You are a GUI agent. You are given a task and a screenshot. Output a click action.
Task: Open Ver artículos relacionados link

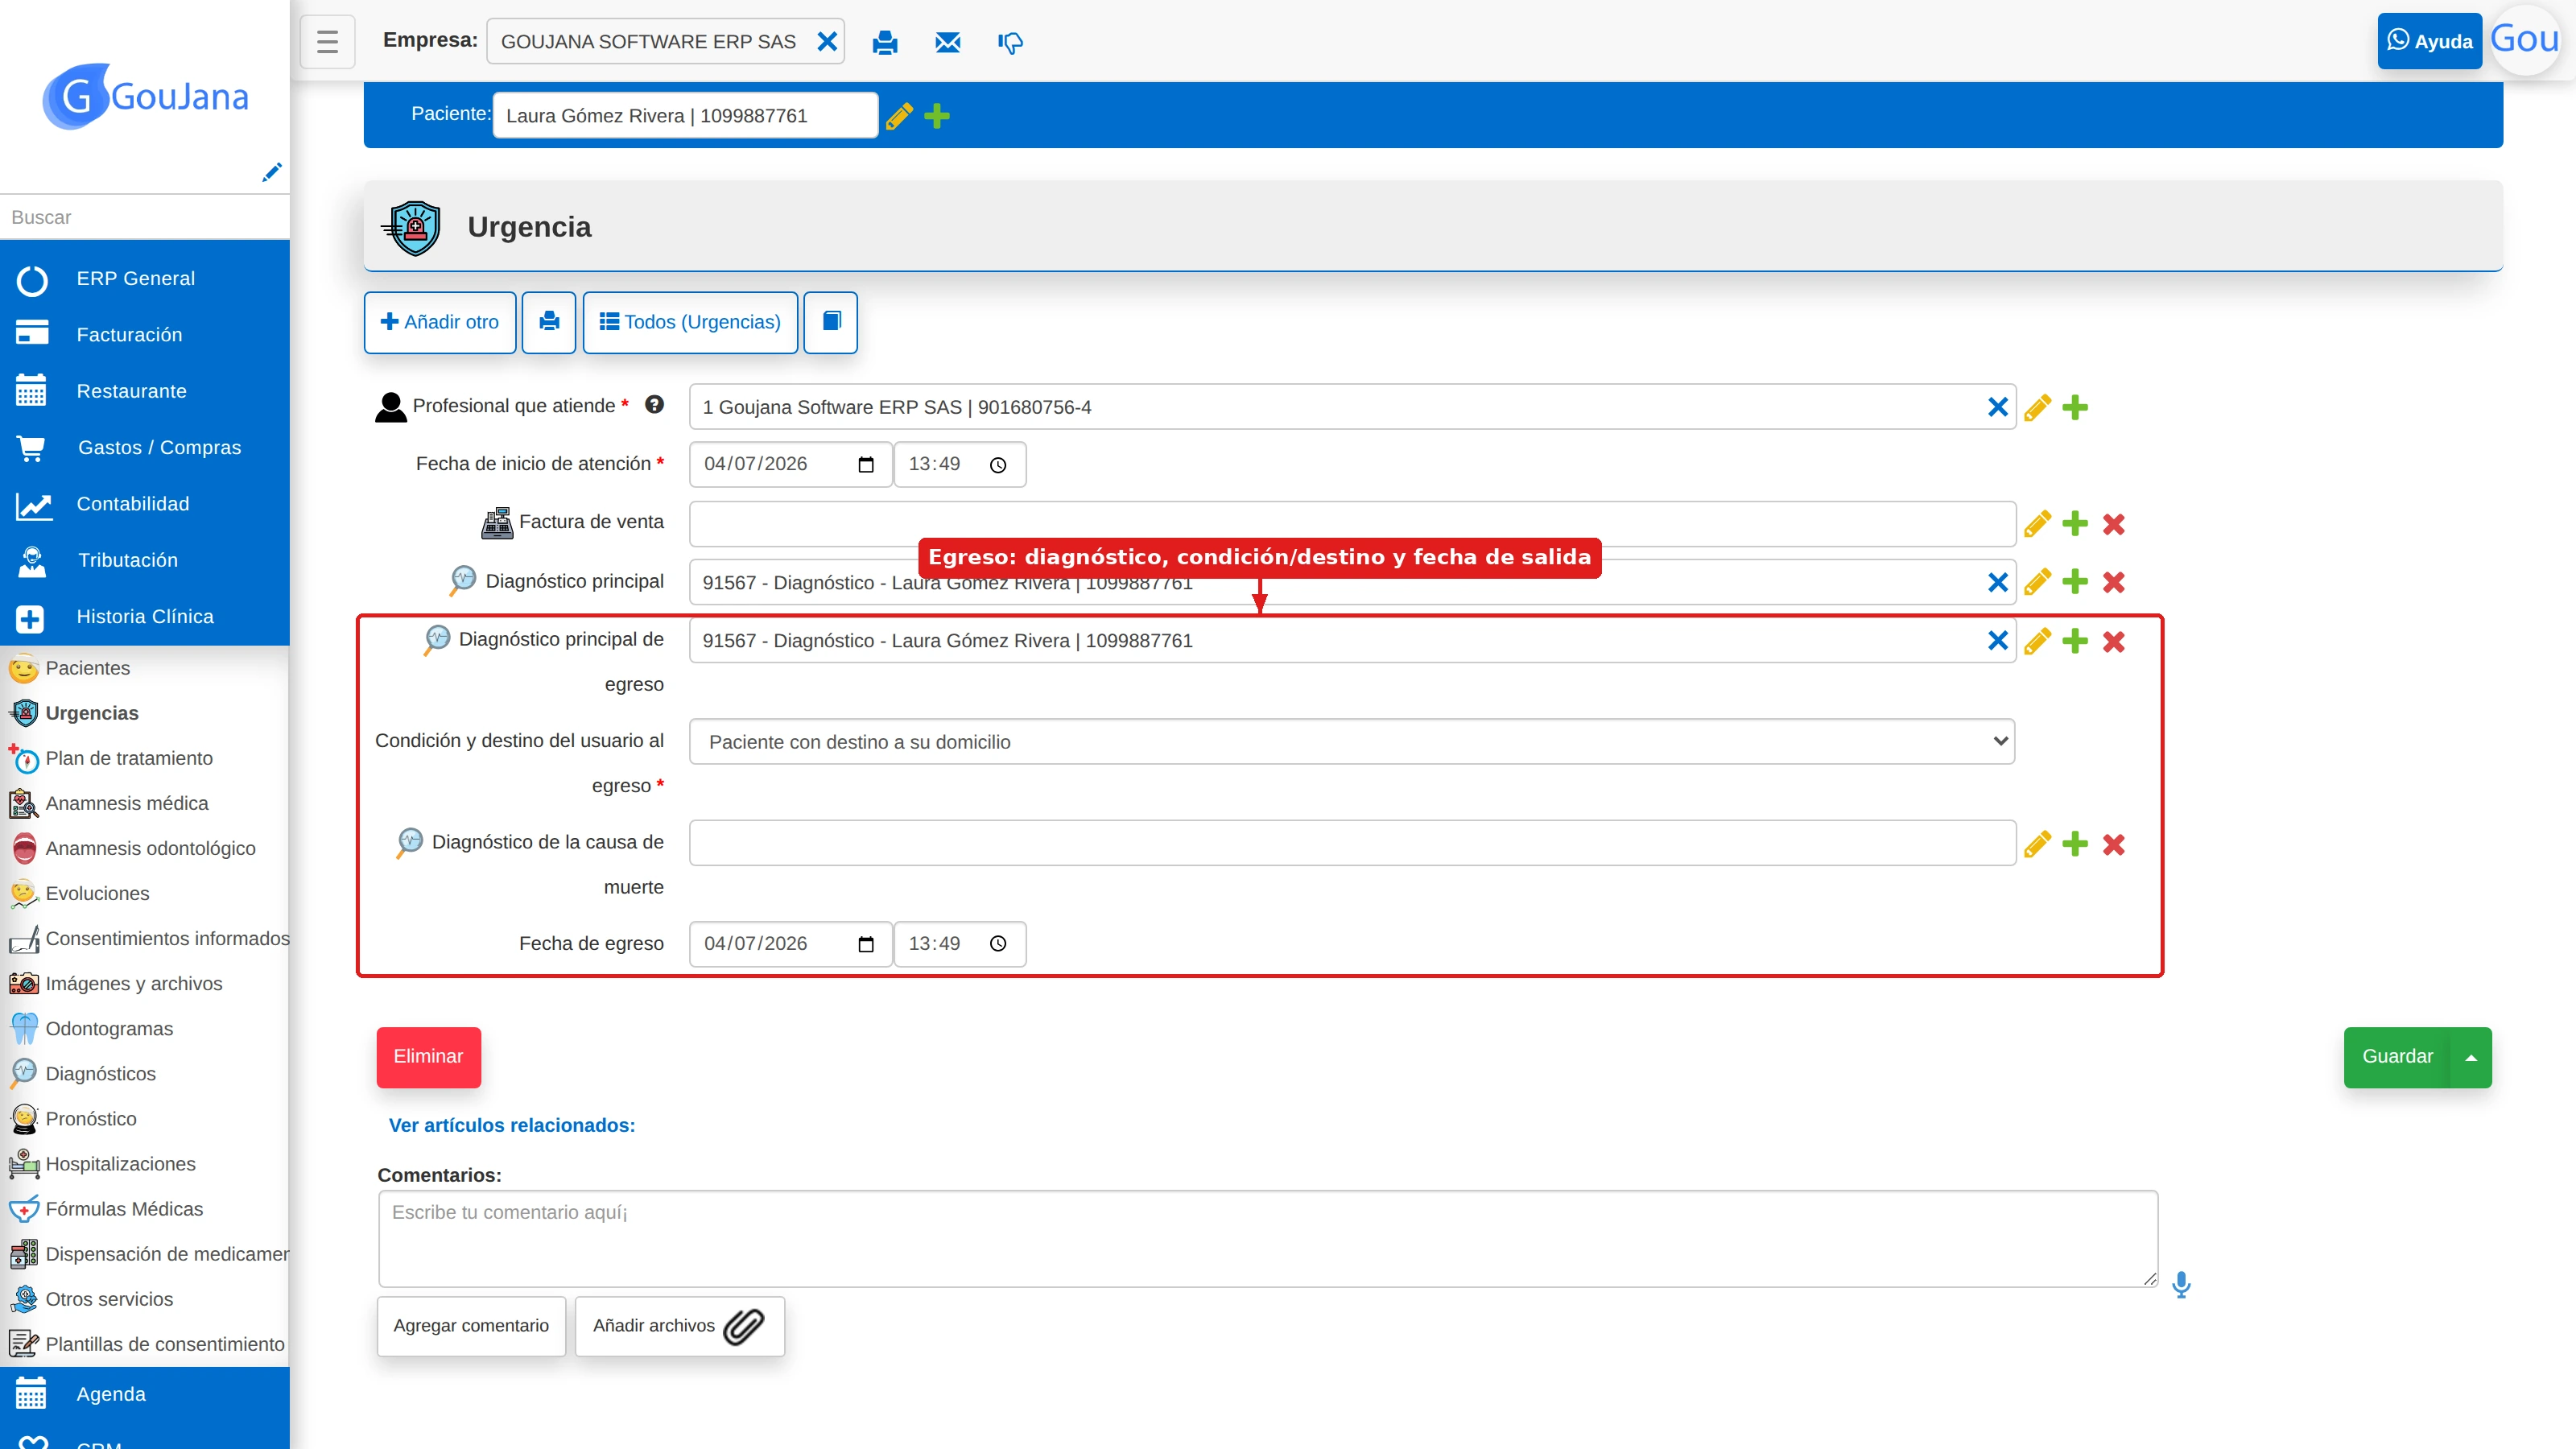coord(511,1125)
